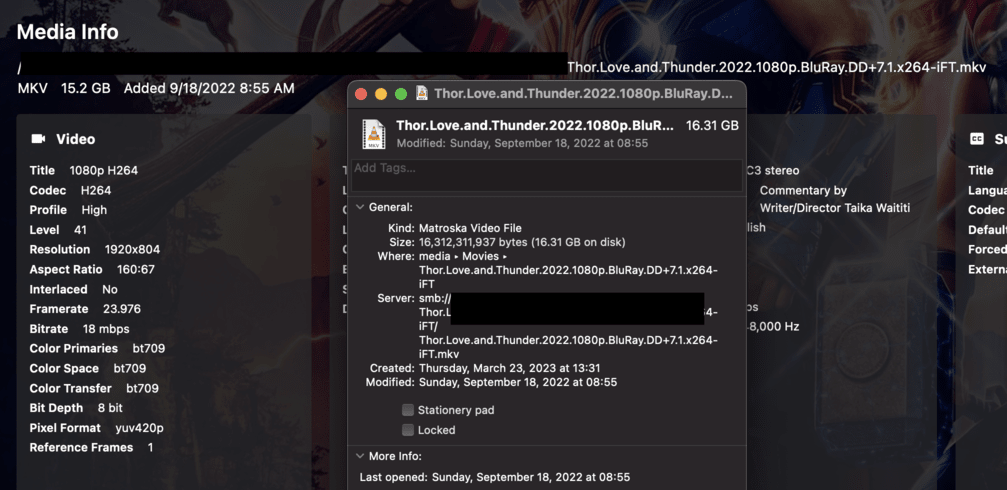Screen dimensions: 1007x490
Task: Zoom the file info window
Action: [401, 94]
